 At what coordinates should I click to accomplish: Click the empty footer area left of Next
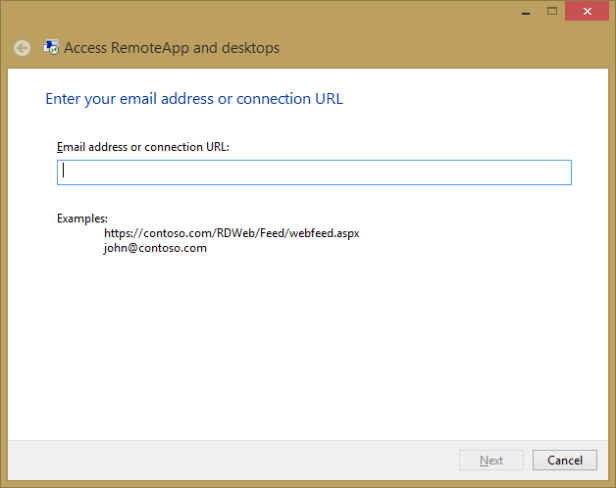tap(230, 460)
